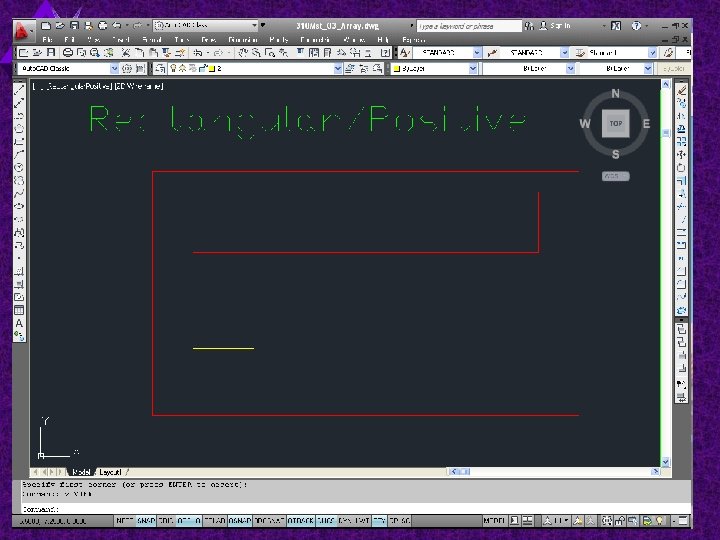Expand the AutoCAD Classic workspace dropdown
This screenshot has height=540, width=720.
point(114,68)
